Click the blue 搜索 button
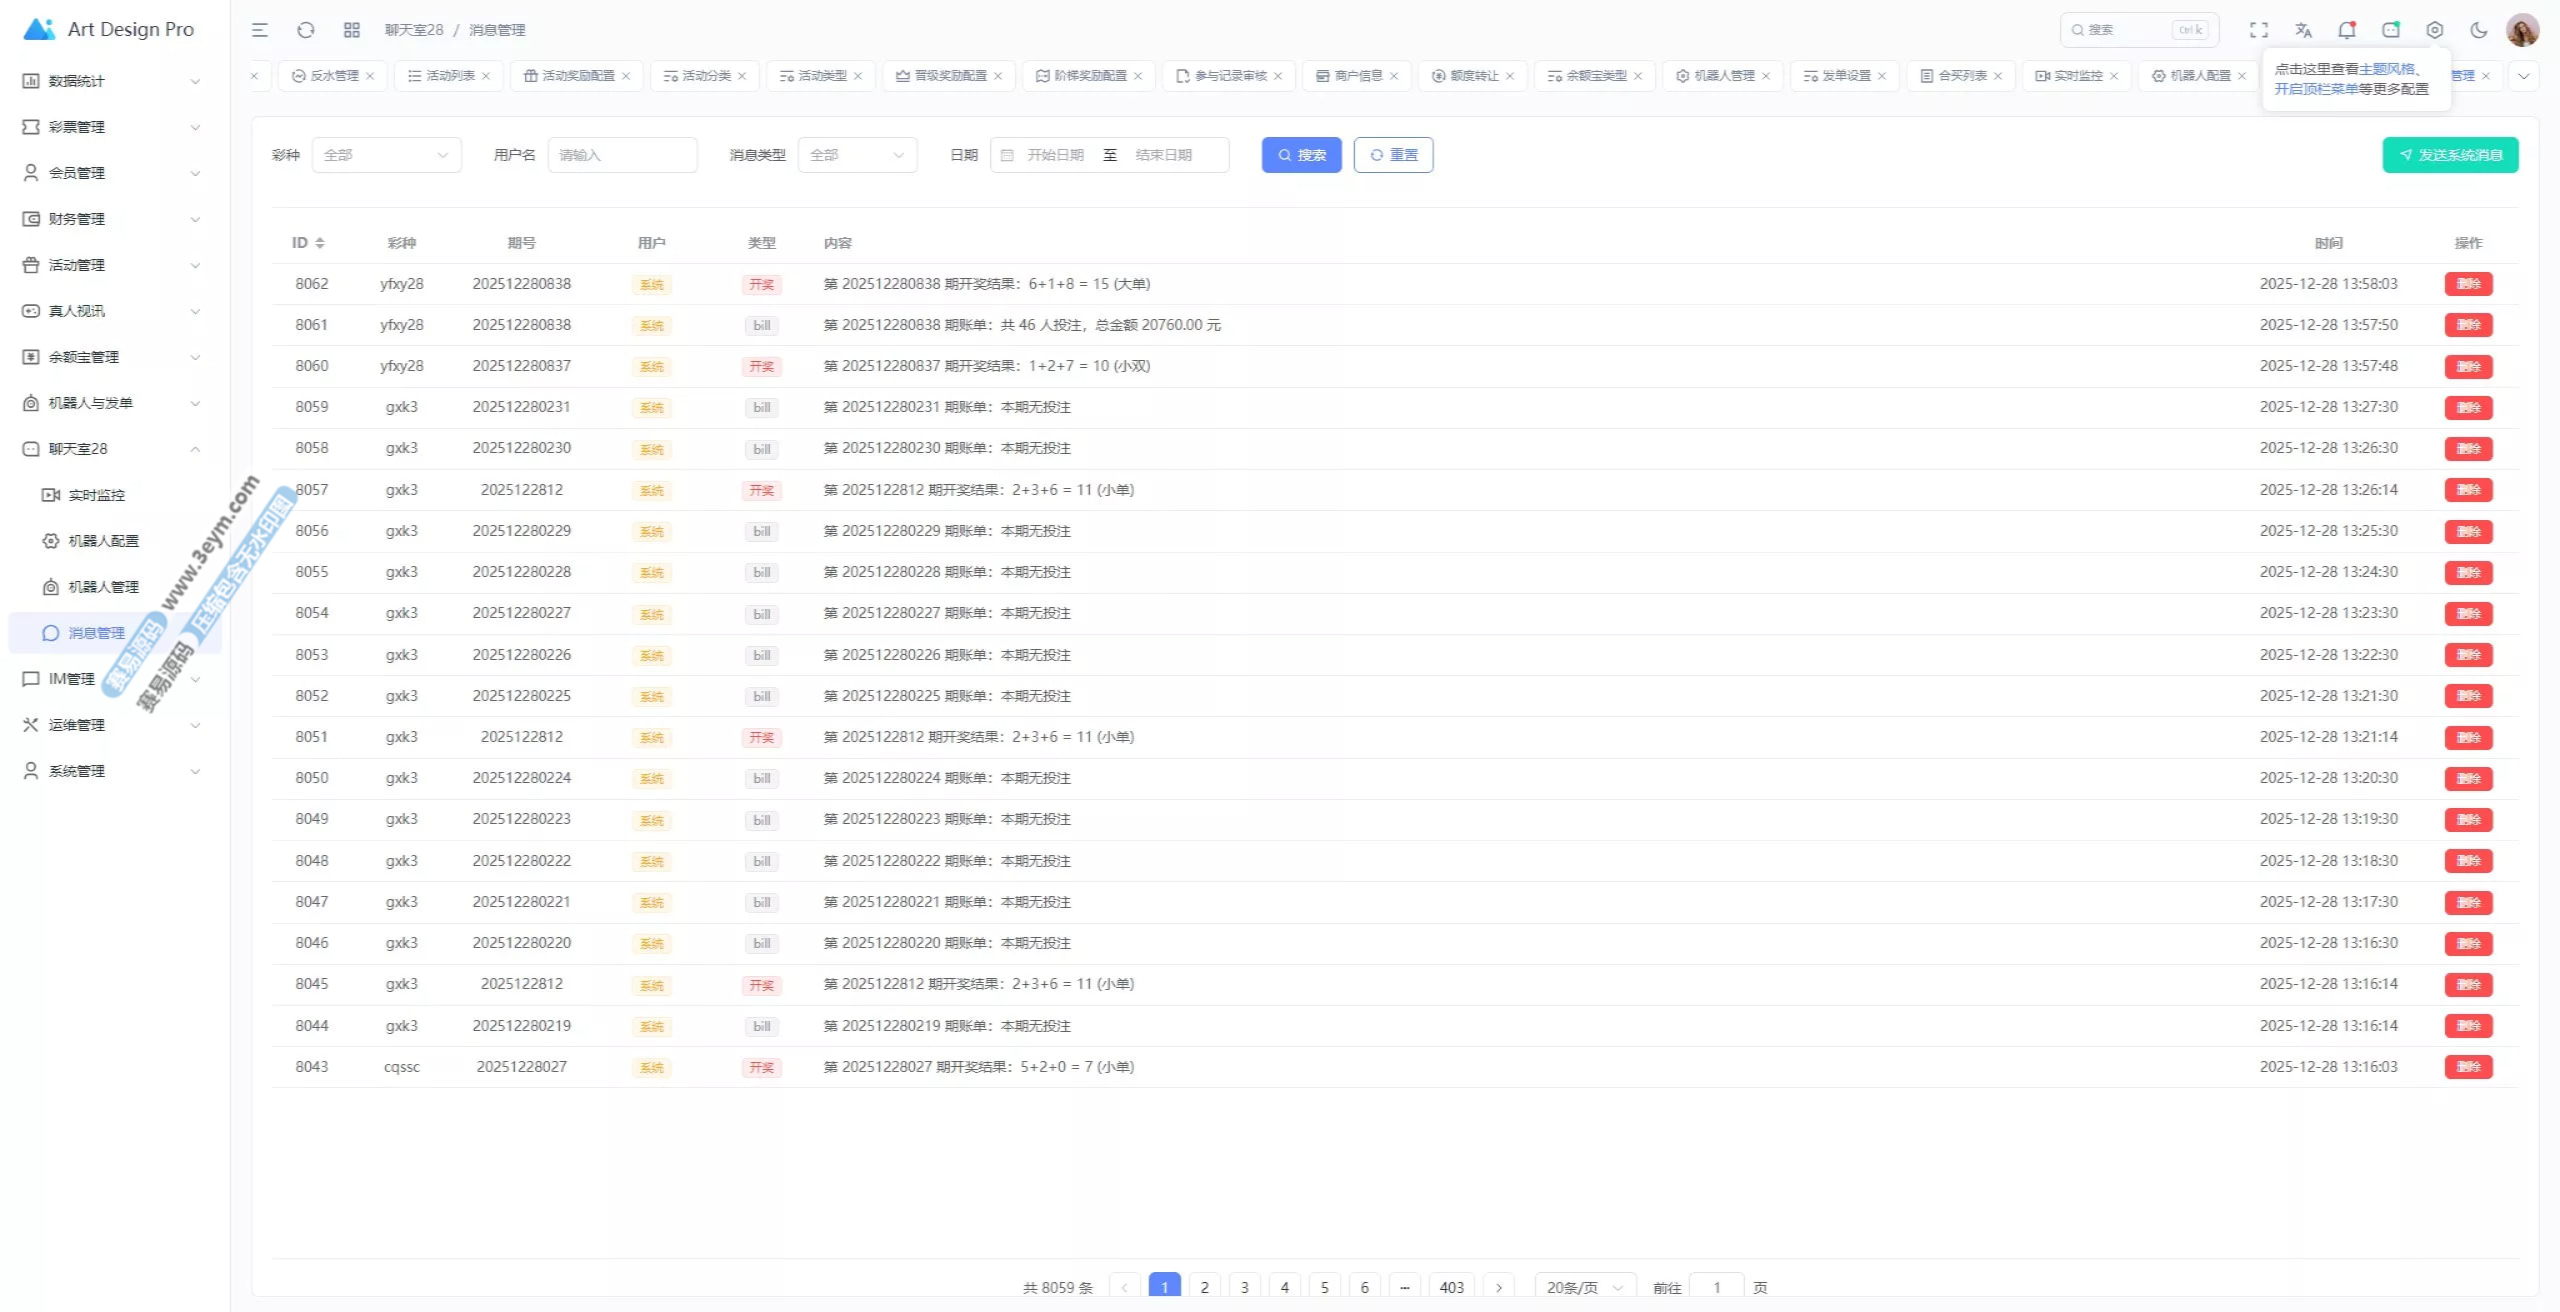This screenshot has width=2560, height=1312. (1301, 155)
